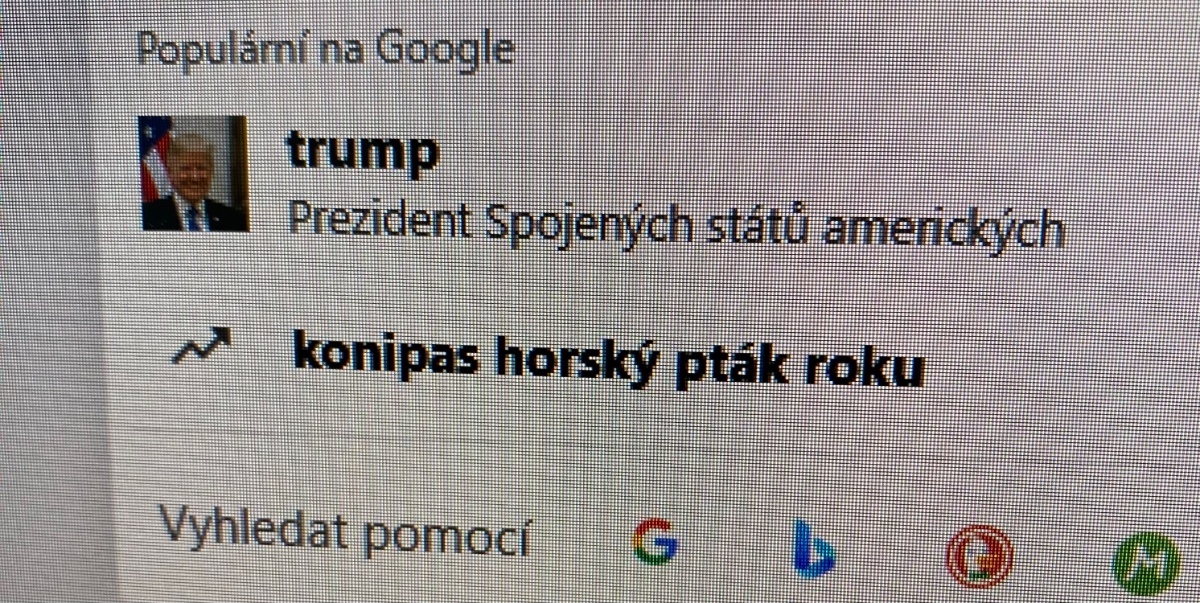The image size is (1200, 603).
Task: Click the multicolored G logo
Action: (x=656, y=542)
